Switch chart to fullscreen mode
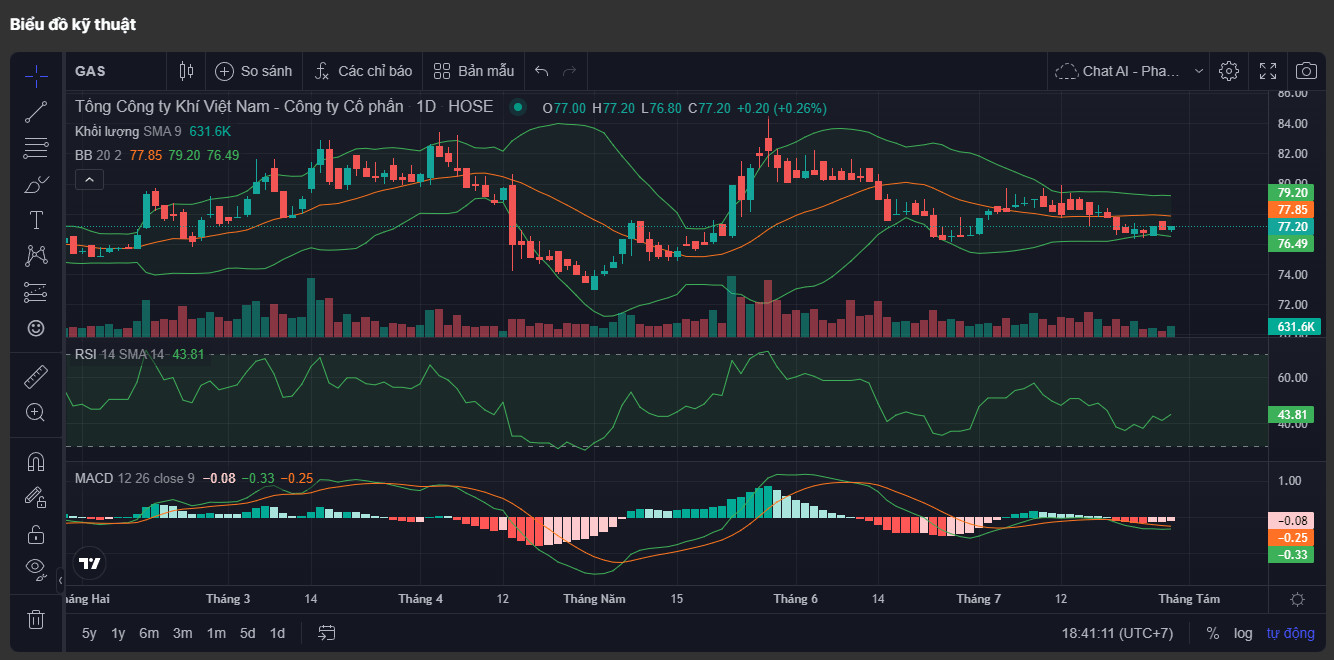The width and height of the screenshot is (1334, 660). tap(1268, 71)
